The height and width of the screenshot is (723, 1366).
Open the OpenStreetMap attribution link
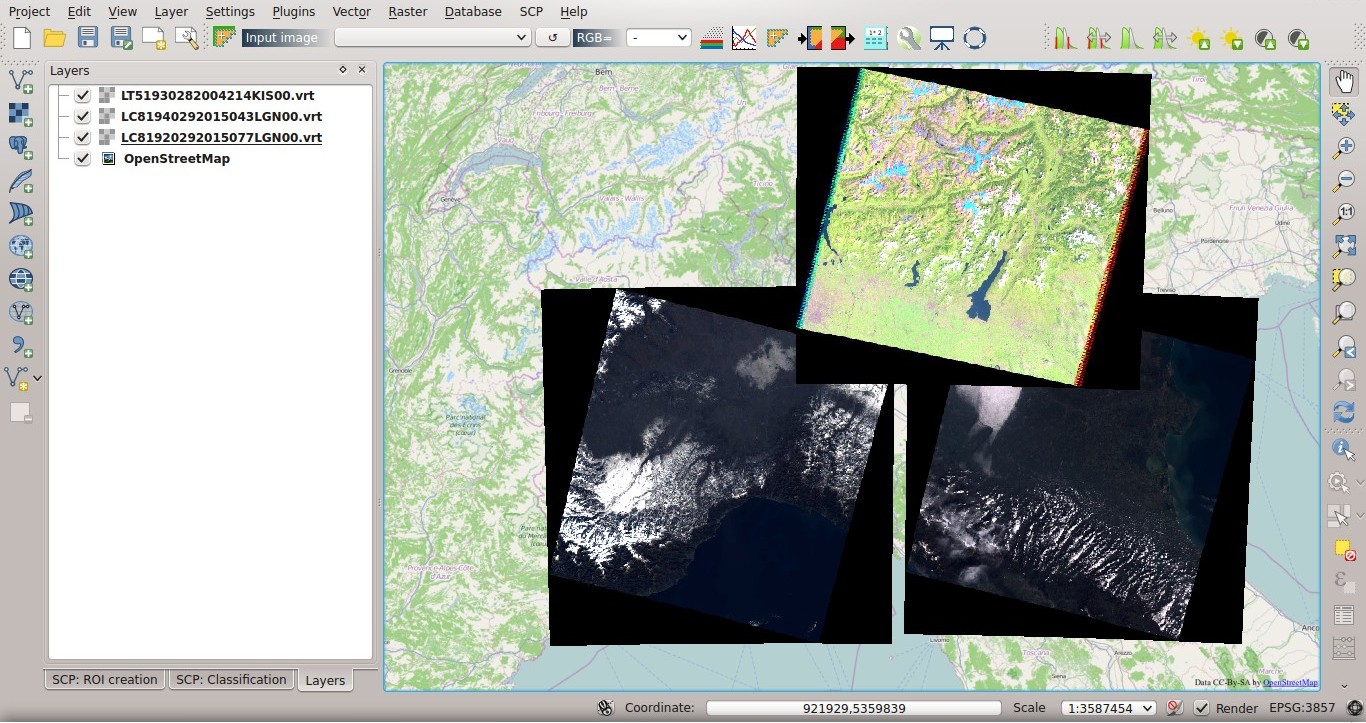pyautogui.click(x=1290, y=682)
